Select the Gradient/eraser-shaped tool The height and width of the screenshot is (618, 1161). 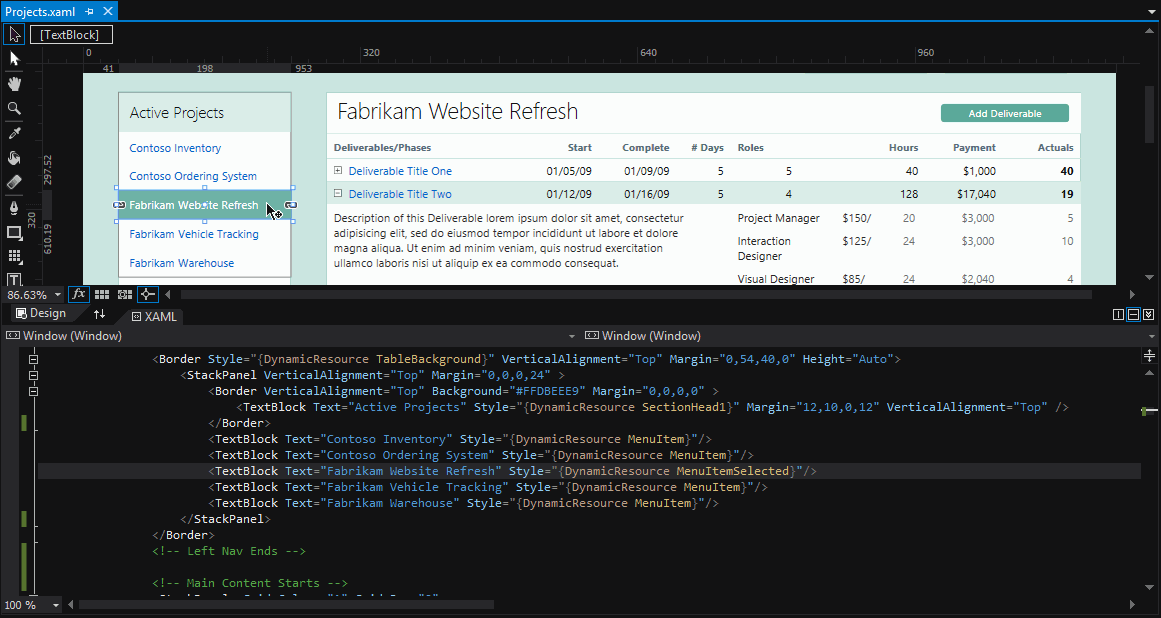14,182
